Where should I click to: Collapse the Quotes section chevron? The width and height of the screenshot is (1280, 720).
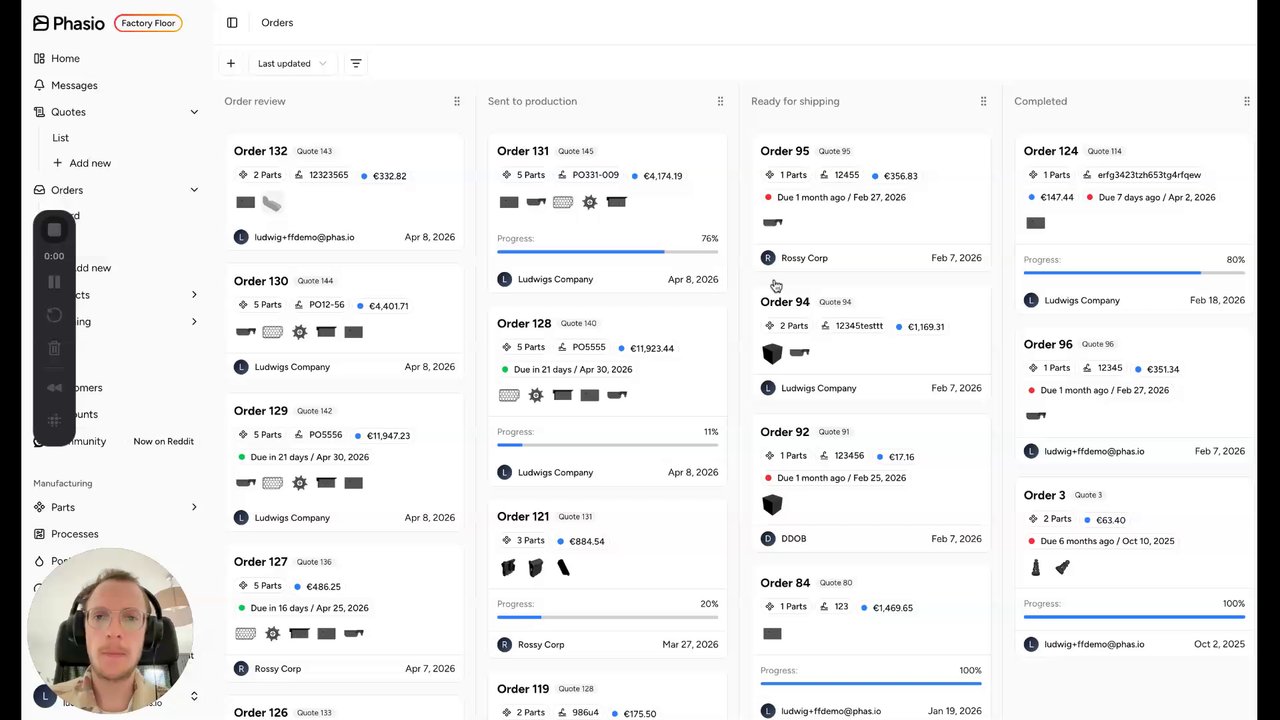(194, 112)
